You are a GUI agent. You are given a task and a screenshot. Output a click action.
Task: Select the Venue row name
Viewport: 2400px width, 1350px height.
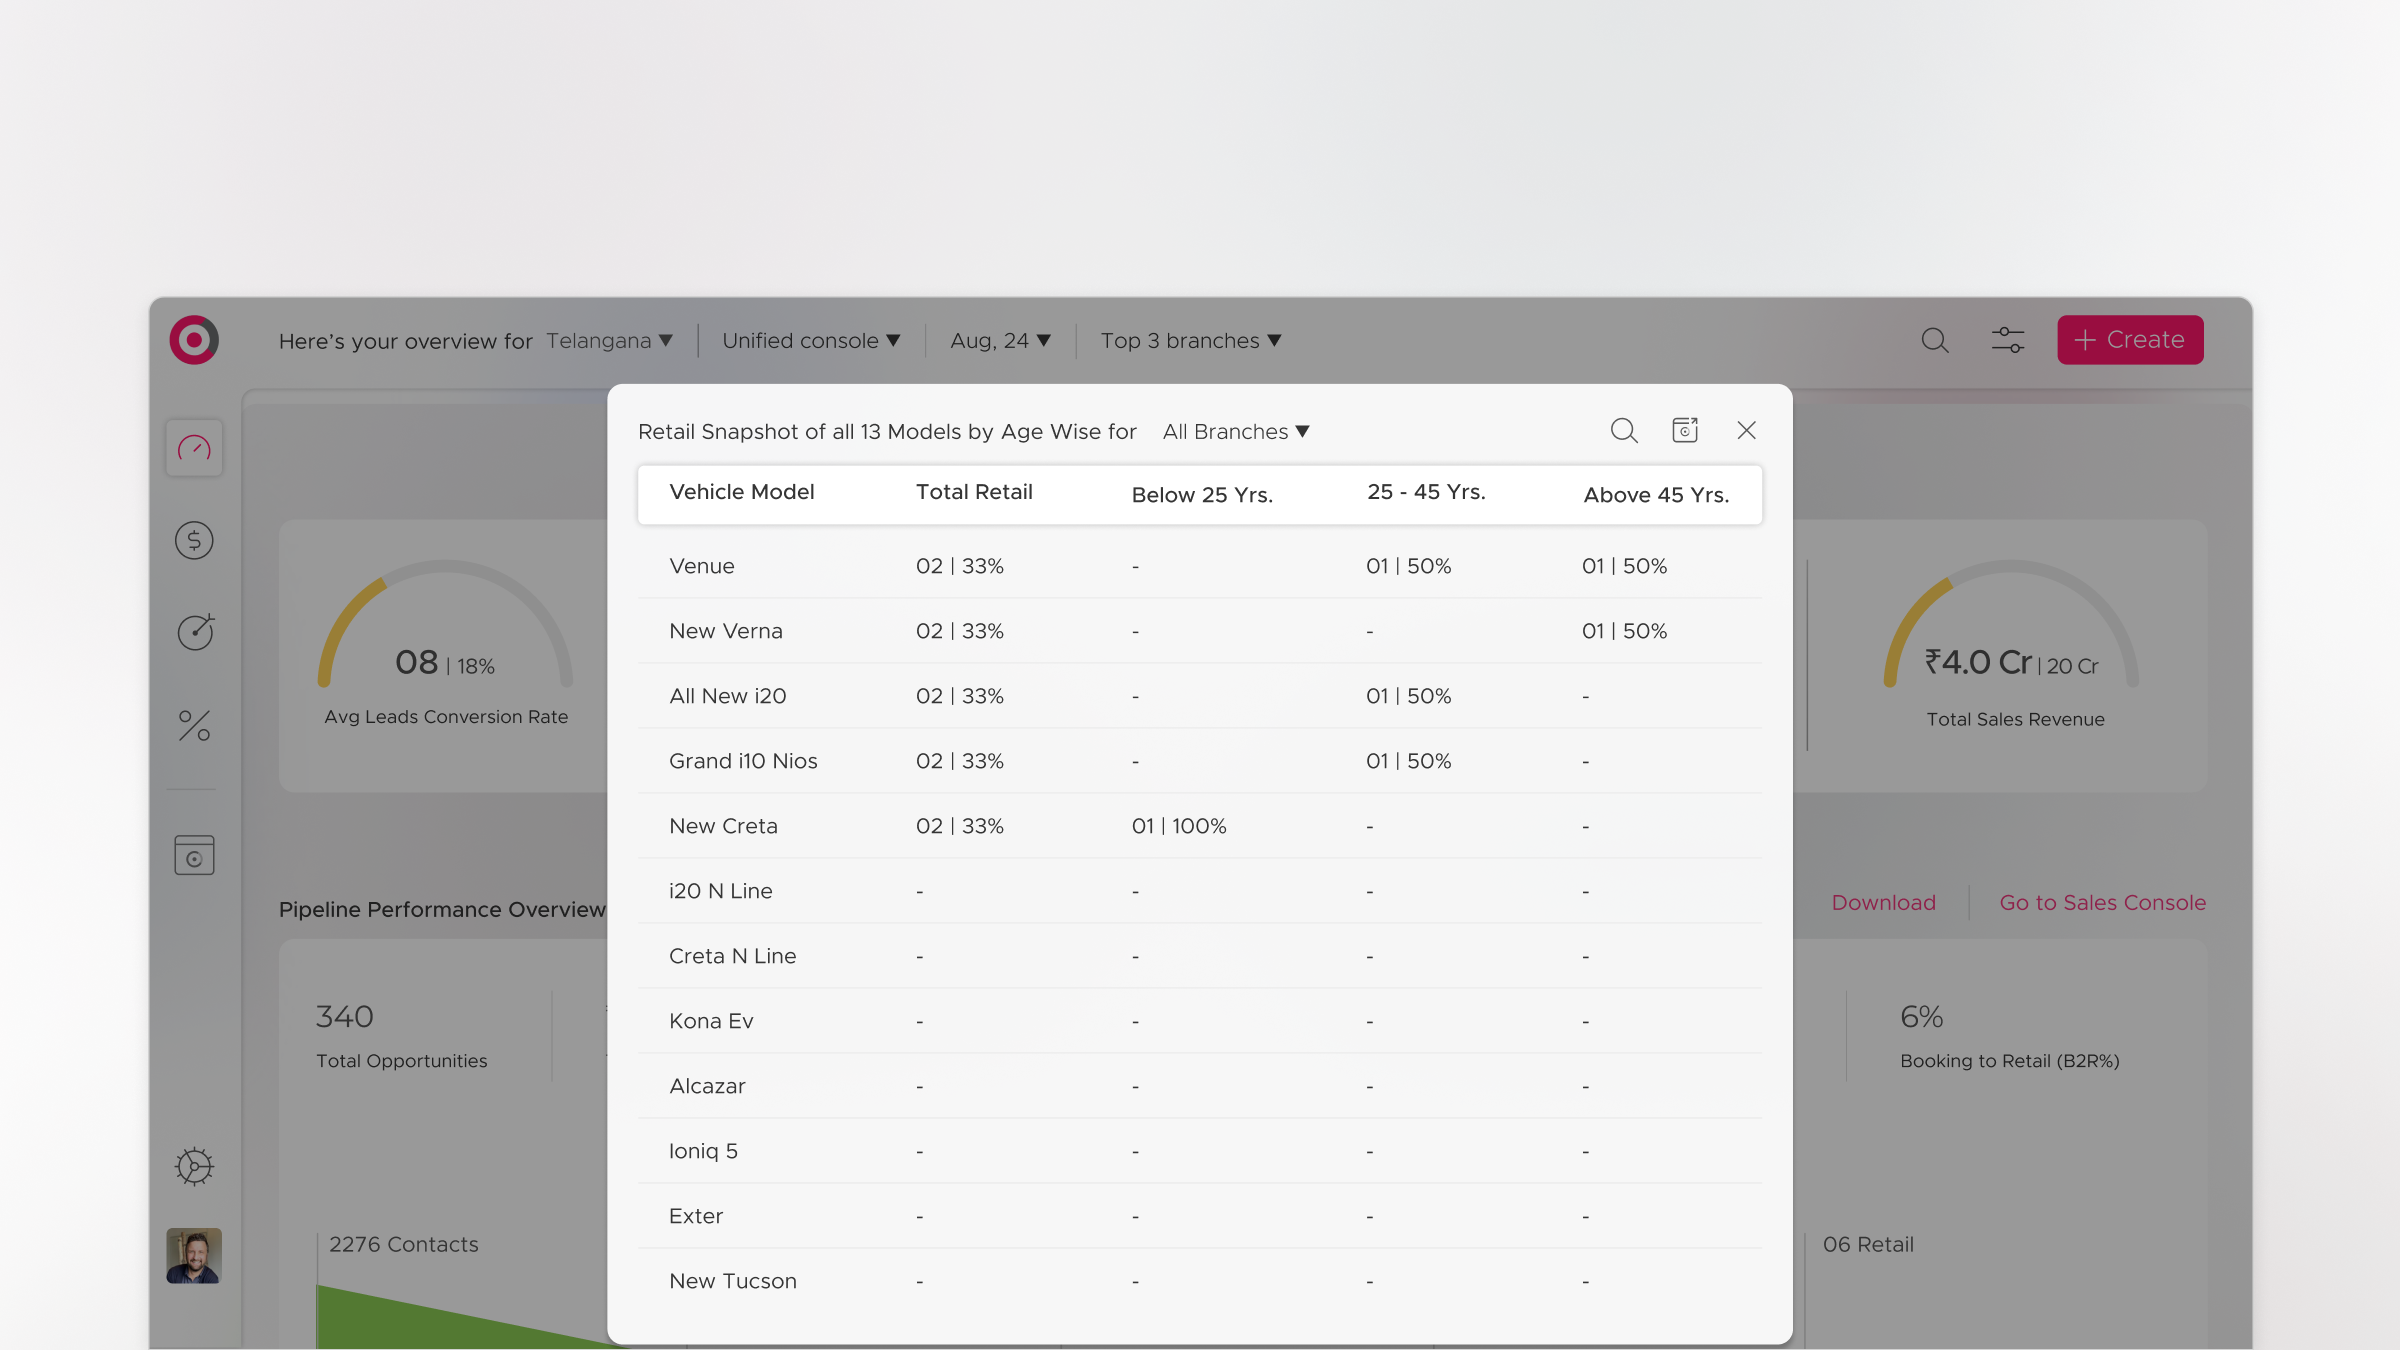(x=701, y=566)
